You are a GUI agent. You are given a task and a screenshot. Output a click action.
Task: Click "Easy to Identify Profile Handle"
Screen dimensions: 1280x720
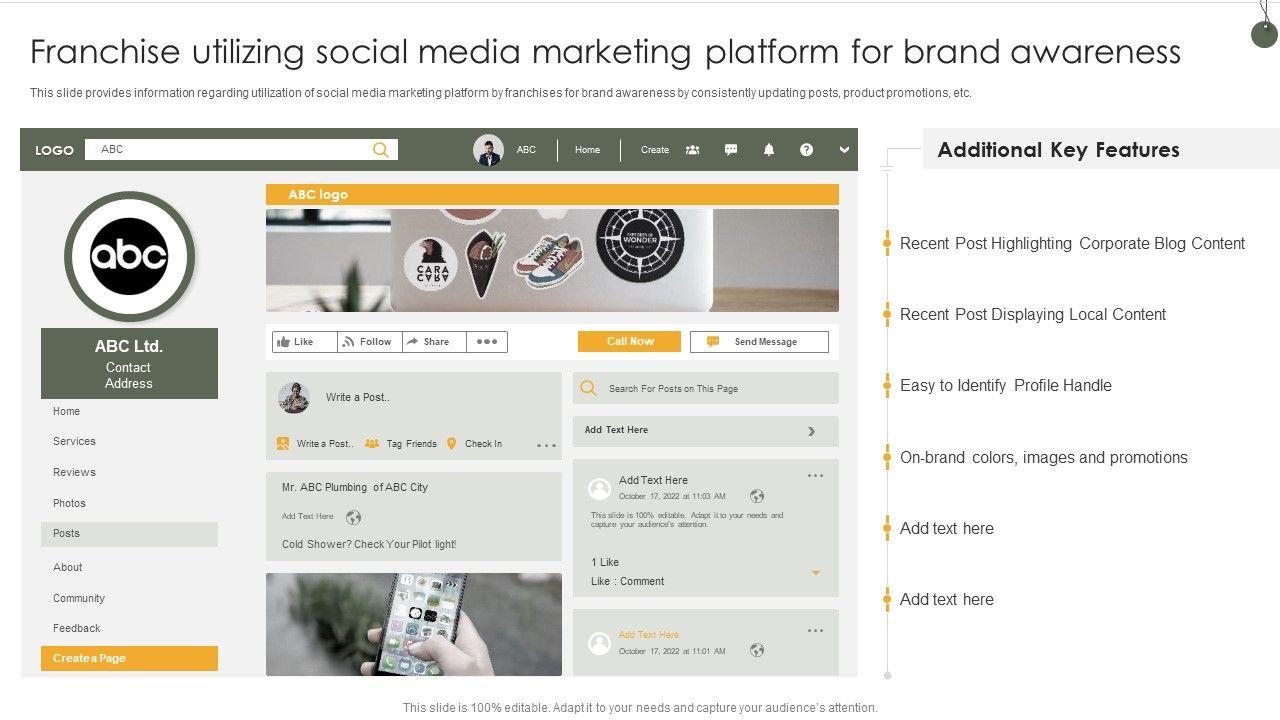(x=1006, y=385)
